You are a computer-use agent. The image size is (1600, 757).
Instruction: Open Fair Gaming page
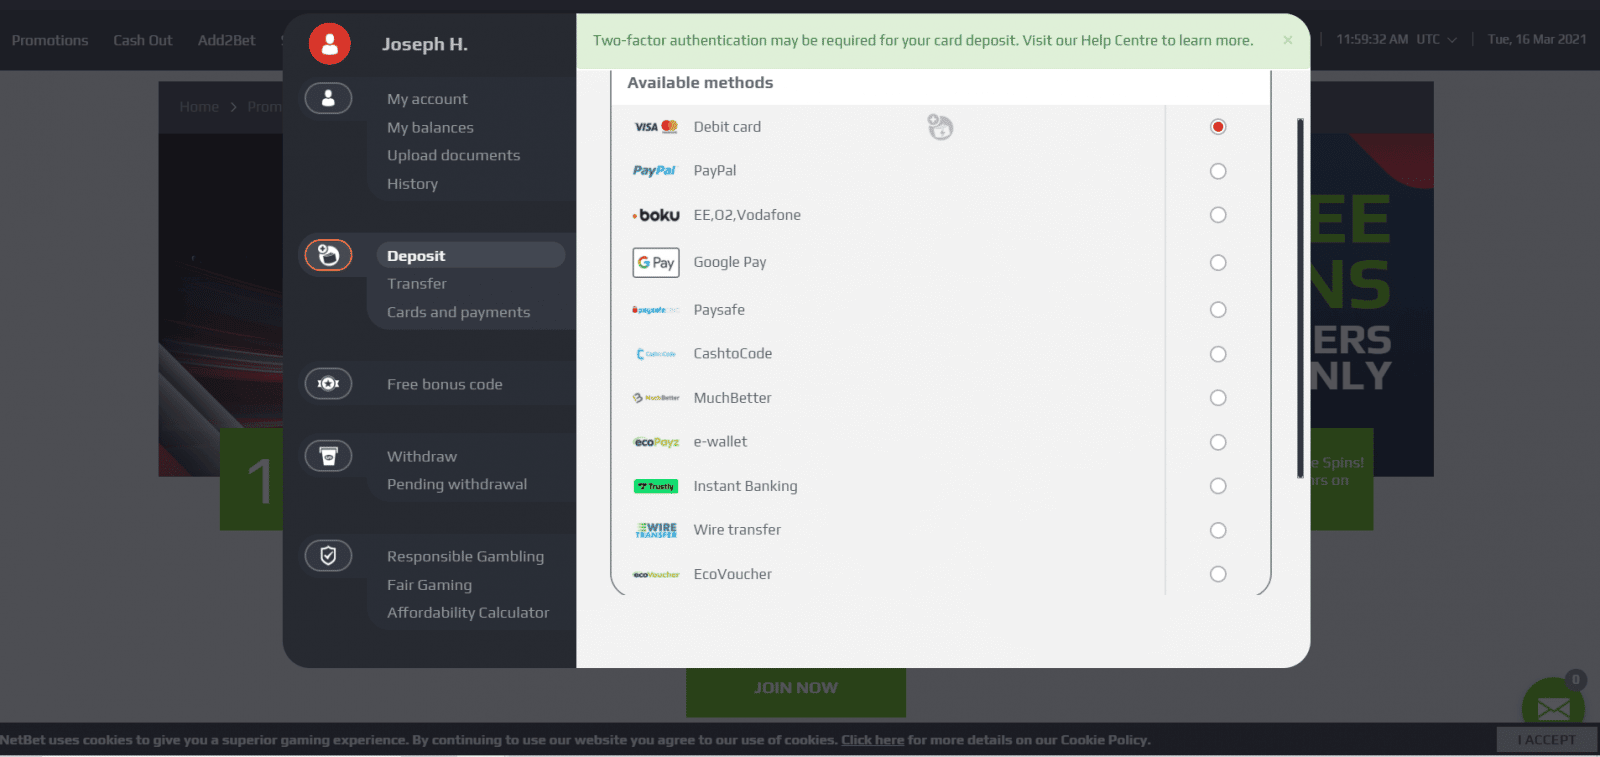(x=429, y=585)
